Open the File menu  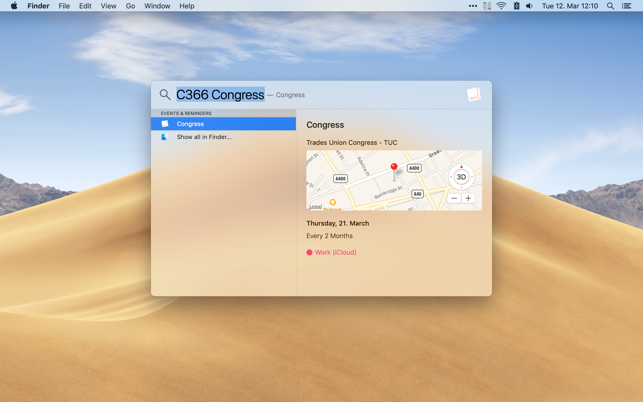pyautogui.click(x=64, y=6)
